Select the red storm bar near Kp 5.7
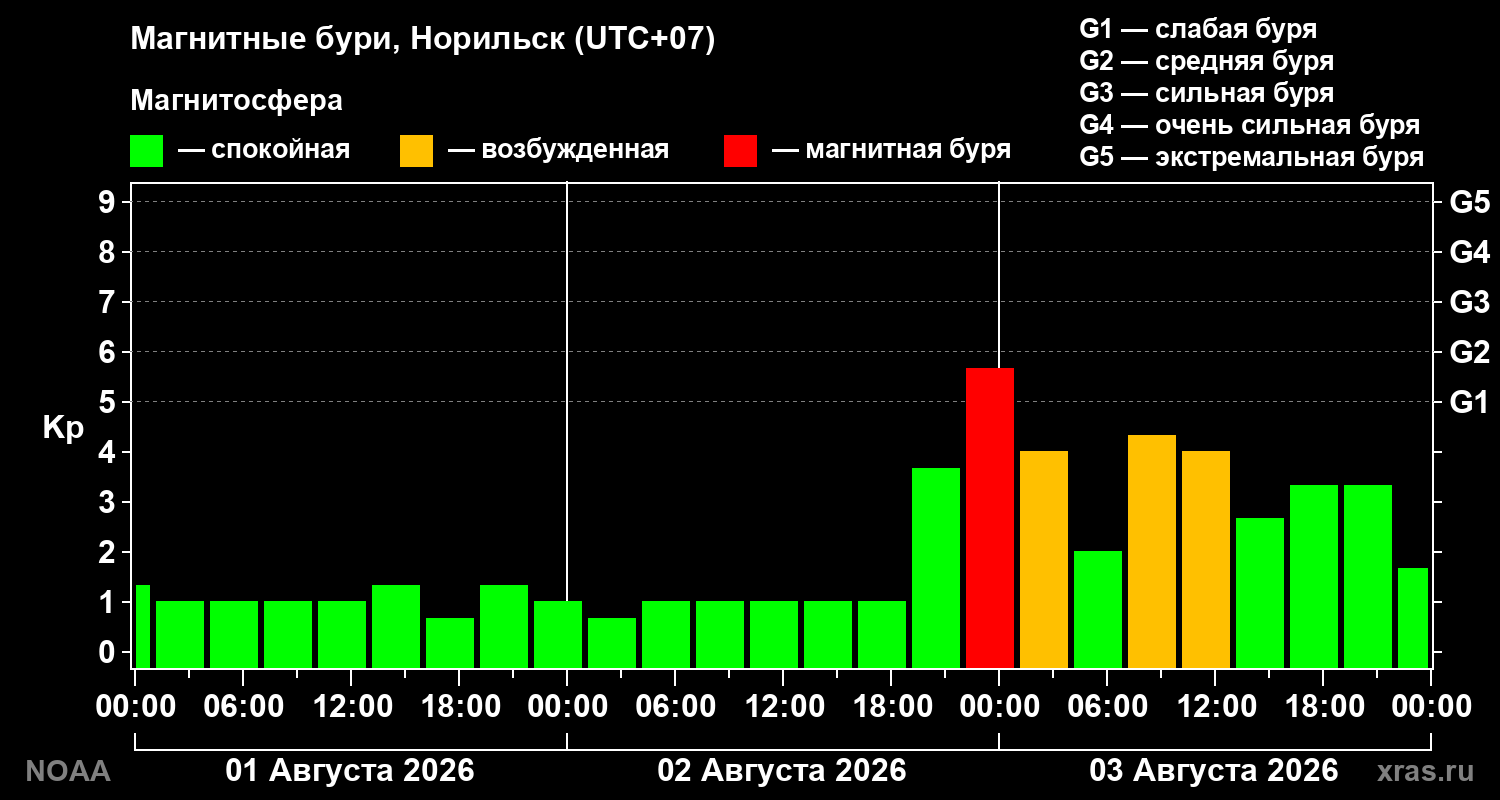This screenshot has height=800, width=1500. pos(990,517)
